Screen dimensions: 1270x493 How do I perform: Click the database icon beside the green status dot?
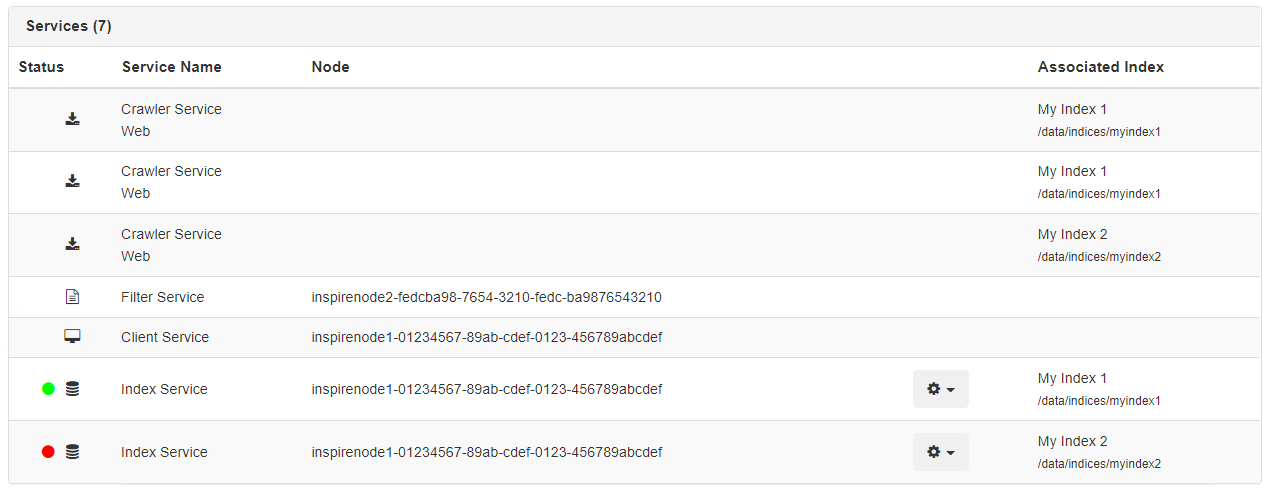point(72,389)
